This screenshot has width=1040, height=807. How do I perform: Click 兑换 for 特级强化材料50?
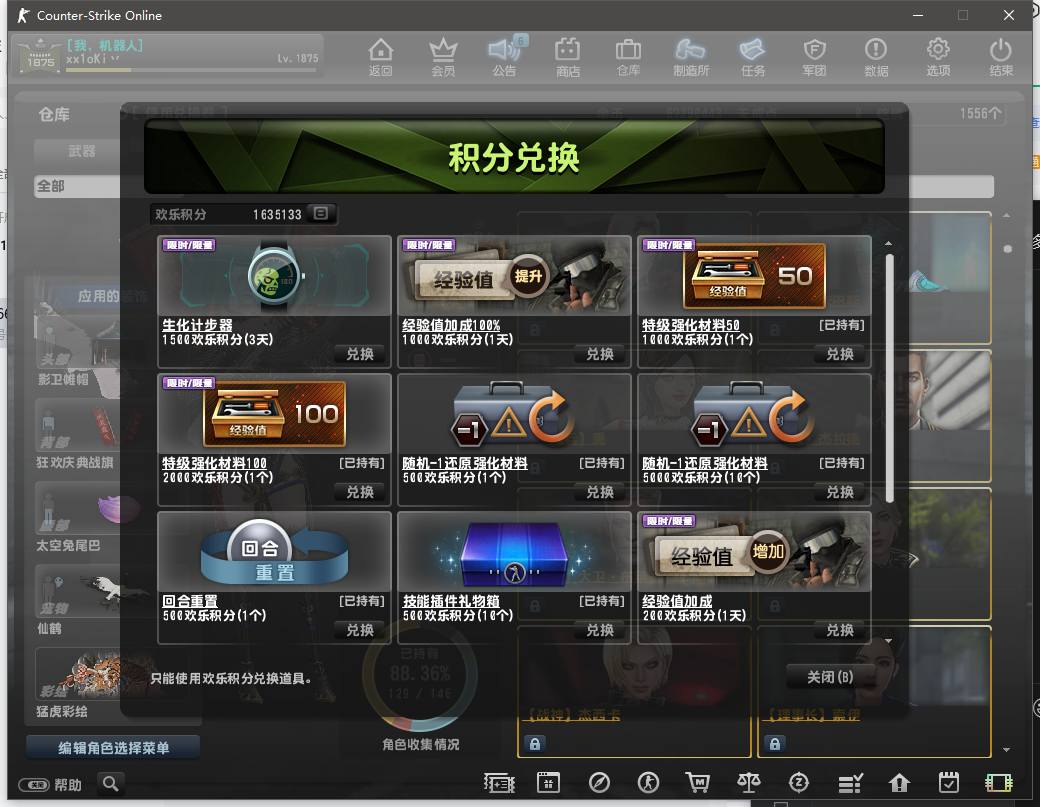(840, 354)
